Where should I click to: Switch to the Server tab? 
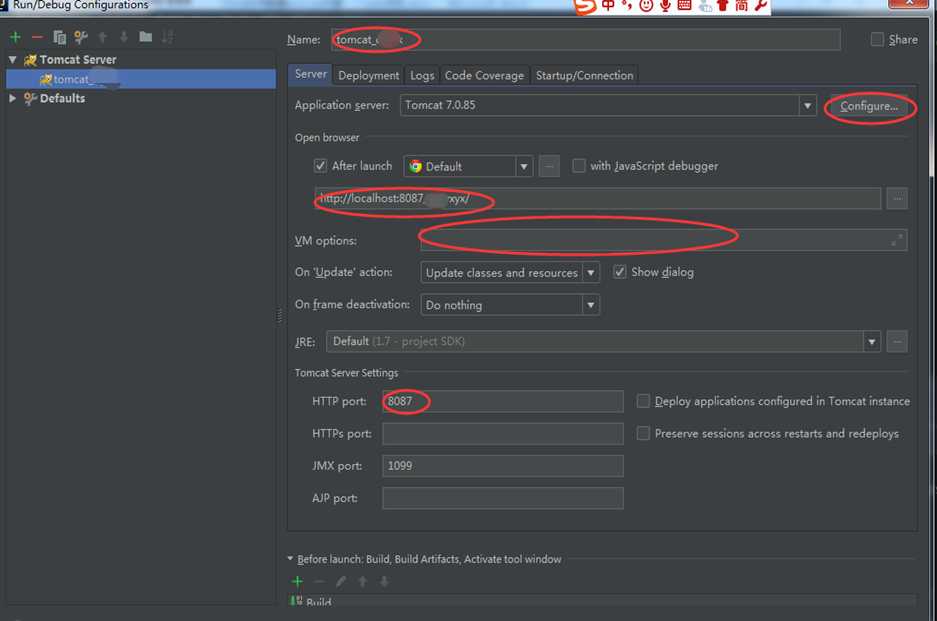[311, 74]
